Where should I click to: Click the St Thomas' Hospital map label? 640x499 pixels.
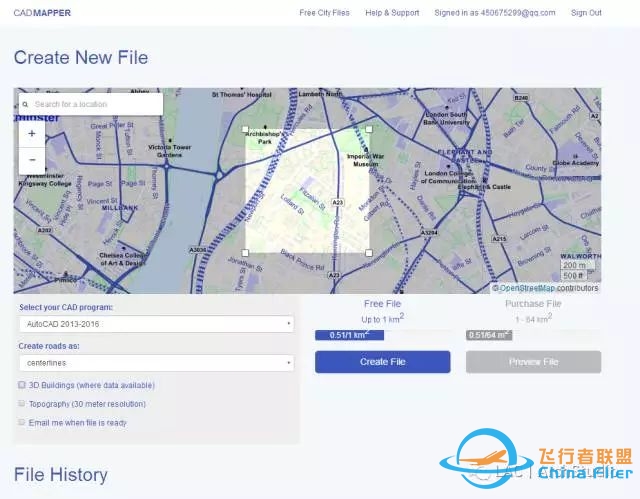tap(242, 95)
